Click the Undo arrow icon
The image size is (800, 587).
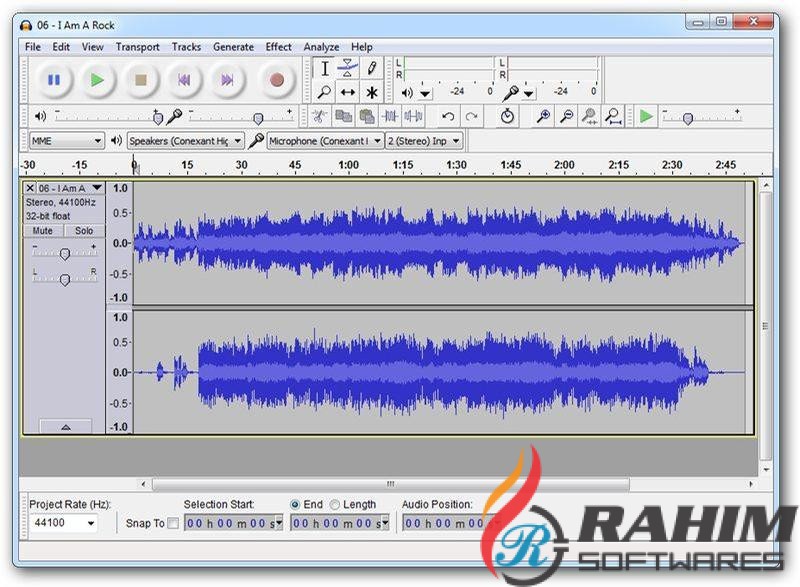coord(448,117)
